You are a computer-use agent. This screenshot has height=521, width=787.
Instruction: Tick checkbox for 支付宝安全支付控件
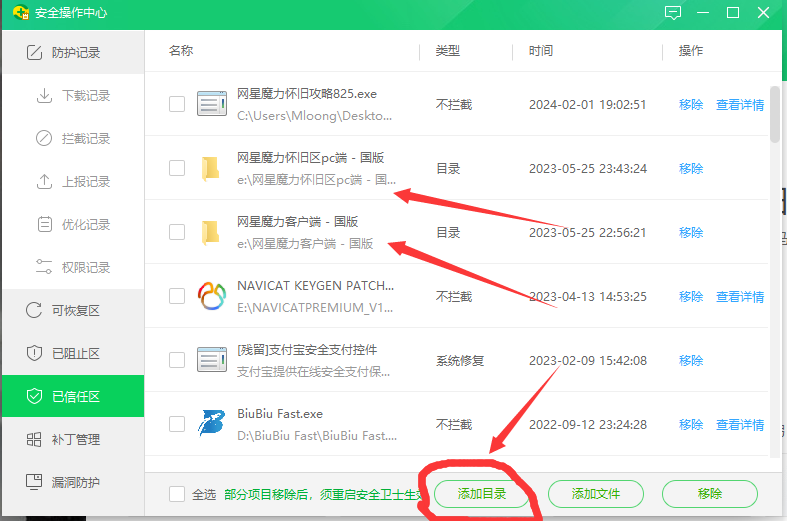tap(177, 360)
